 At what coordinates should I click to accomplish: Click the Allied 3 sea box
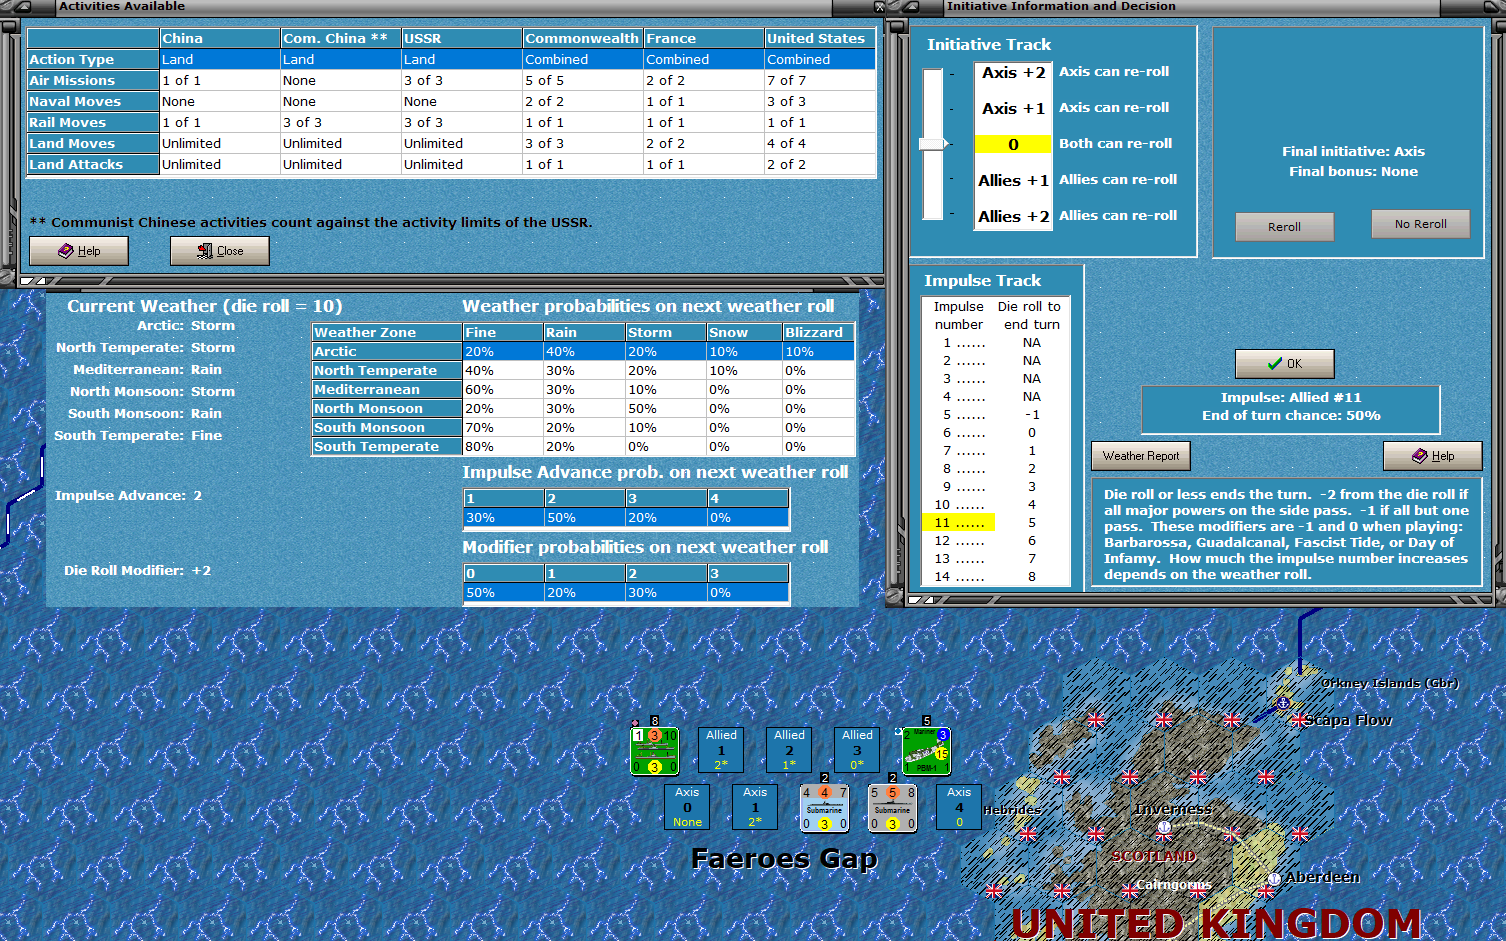coord(857,749)
